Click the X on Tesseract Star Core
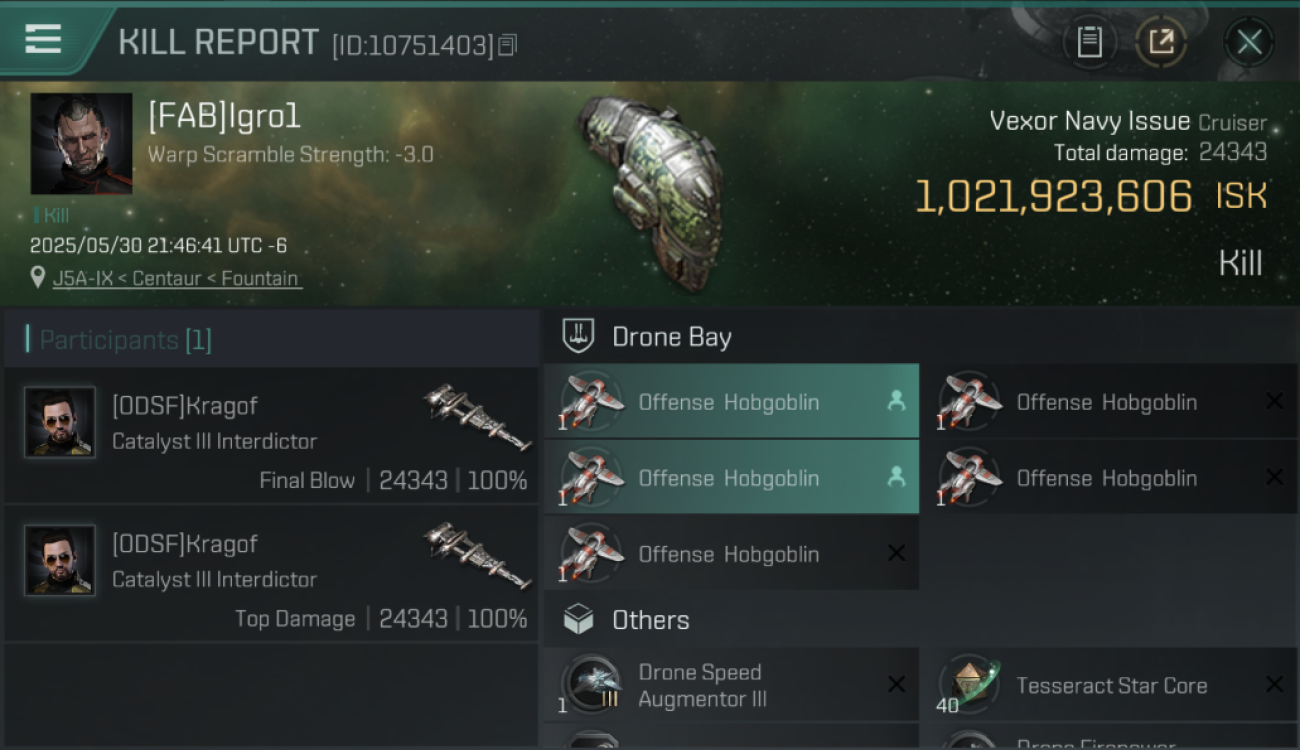The height and width of the screenshot is (750, 1300). click(x=1274, y=684)
